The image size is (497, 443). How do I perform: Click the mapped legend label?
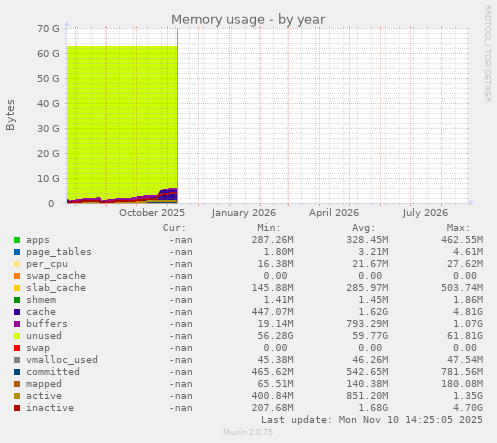click(44, 384)
